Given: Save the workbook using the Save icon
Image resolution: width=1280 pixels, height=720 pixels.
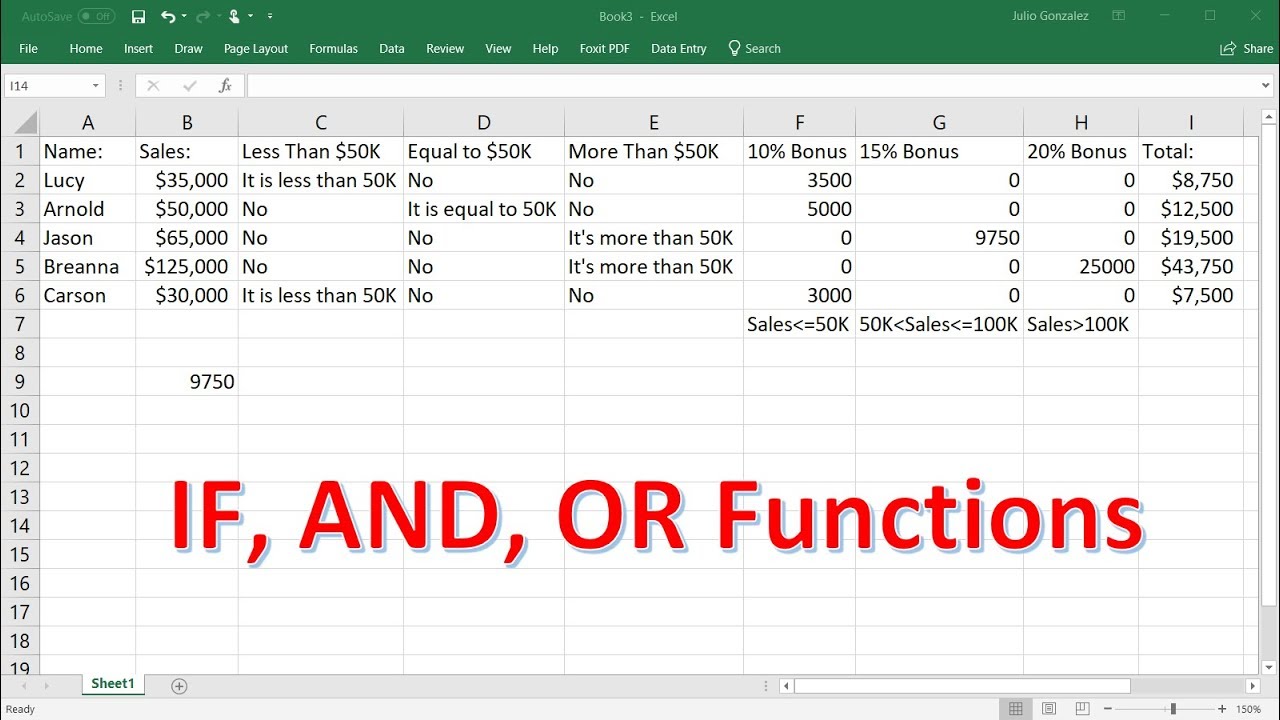Looking at the screenshot, I should point(138,16).
